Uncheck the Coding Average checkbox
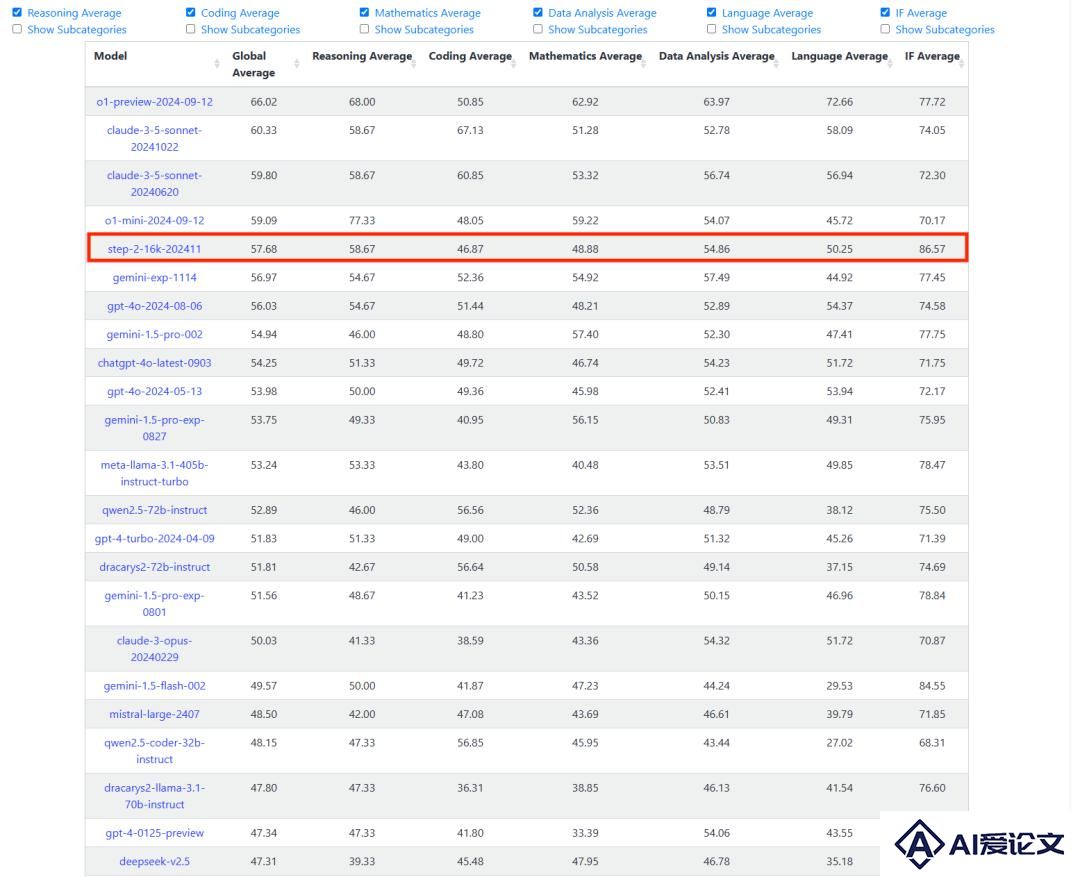The width and height of the screenshot is (1080, 877). click(x=191, y=12)
